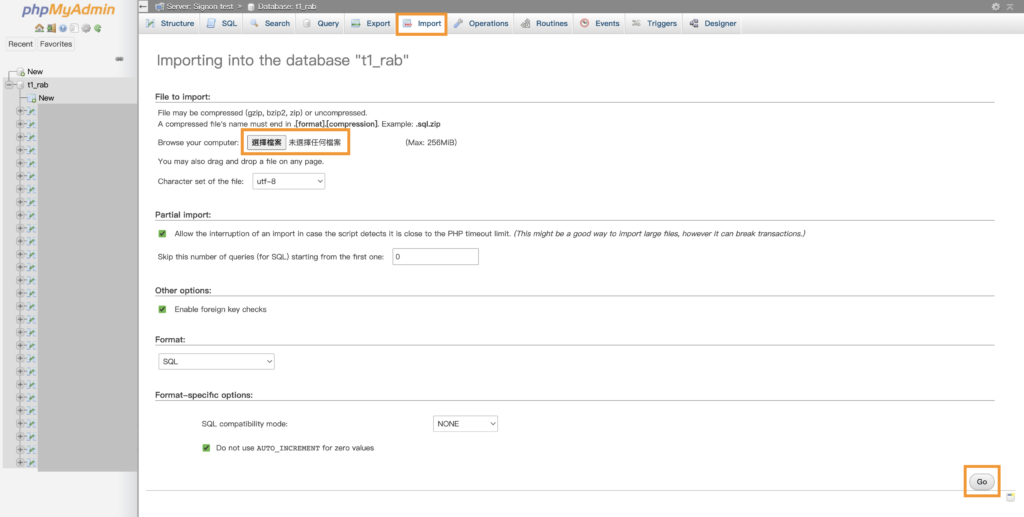The height and width of the screenshot is (517, 1024).
Task: Reload navigation panel with green arrow icon
Action: click(97, 28)
